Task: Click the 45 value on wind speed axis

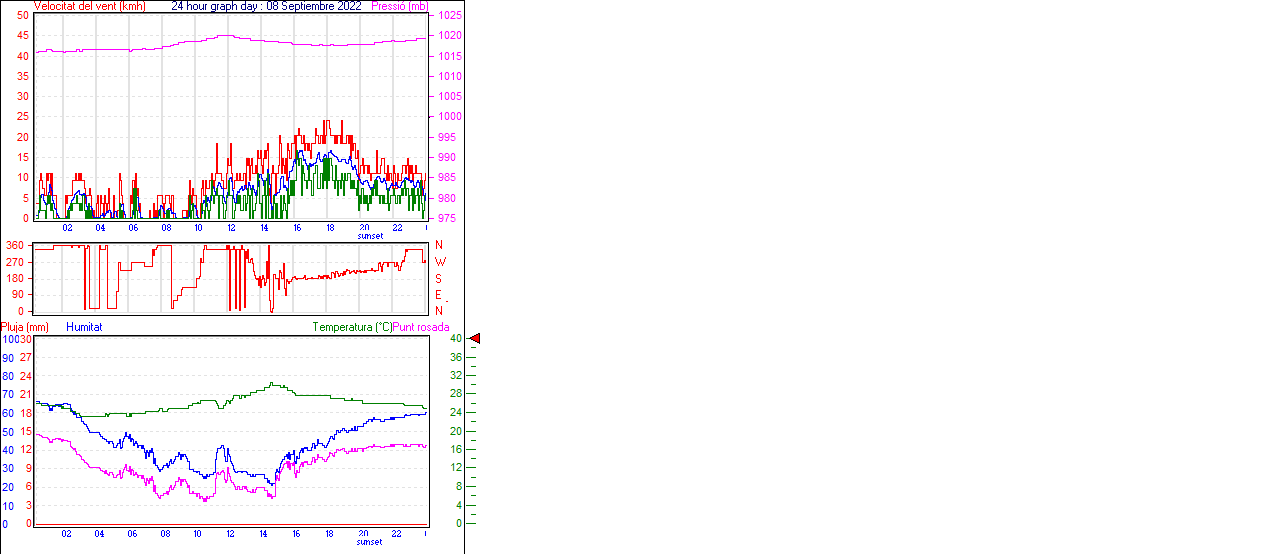Action: pyautogui.click(x=23, y=36)
